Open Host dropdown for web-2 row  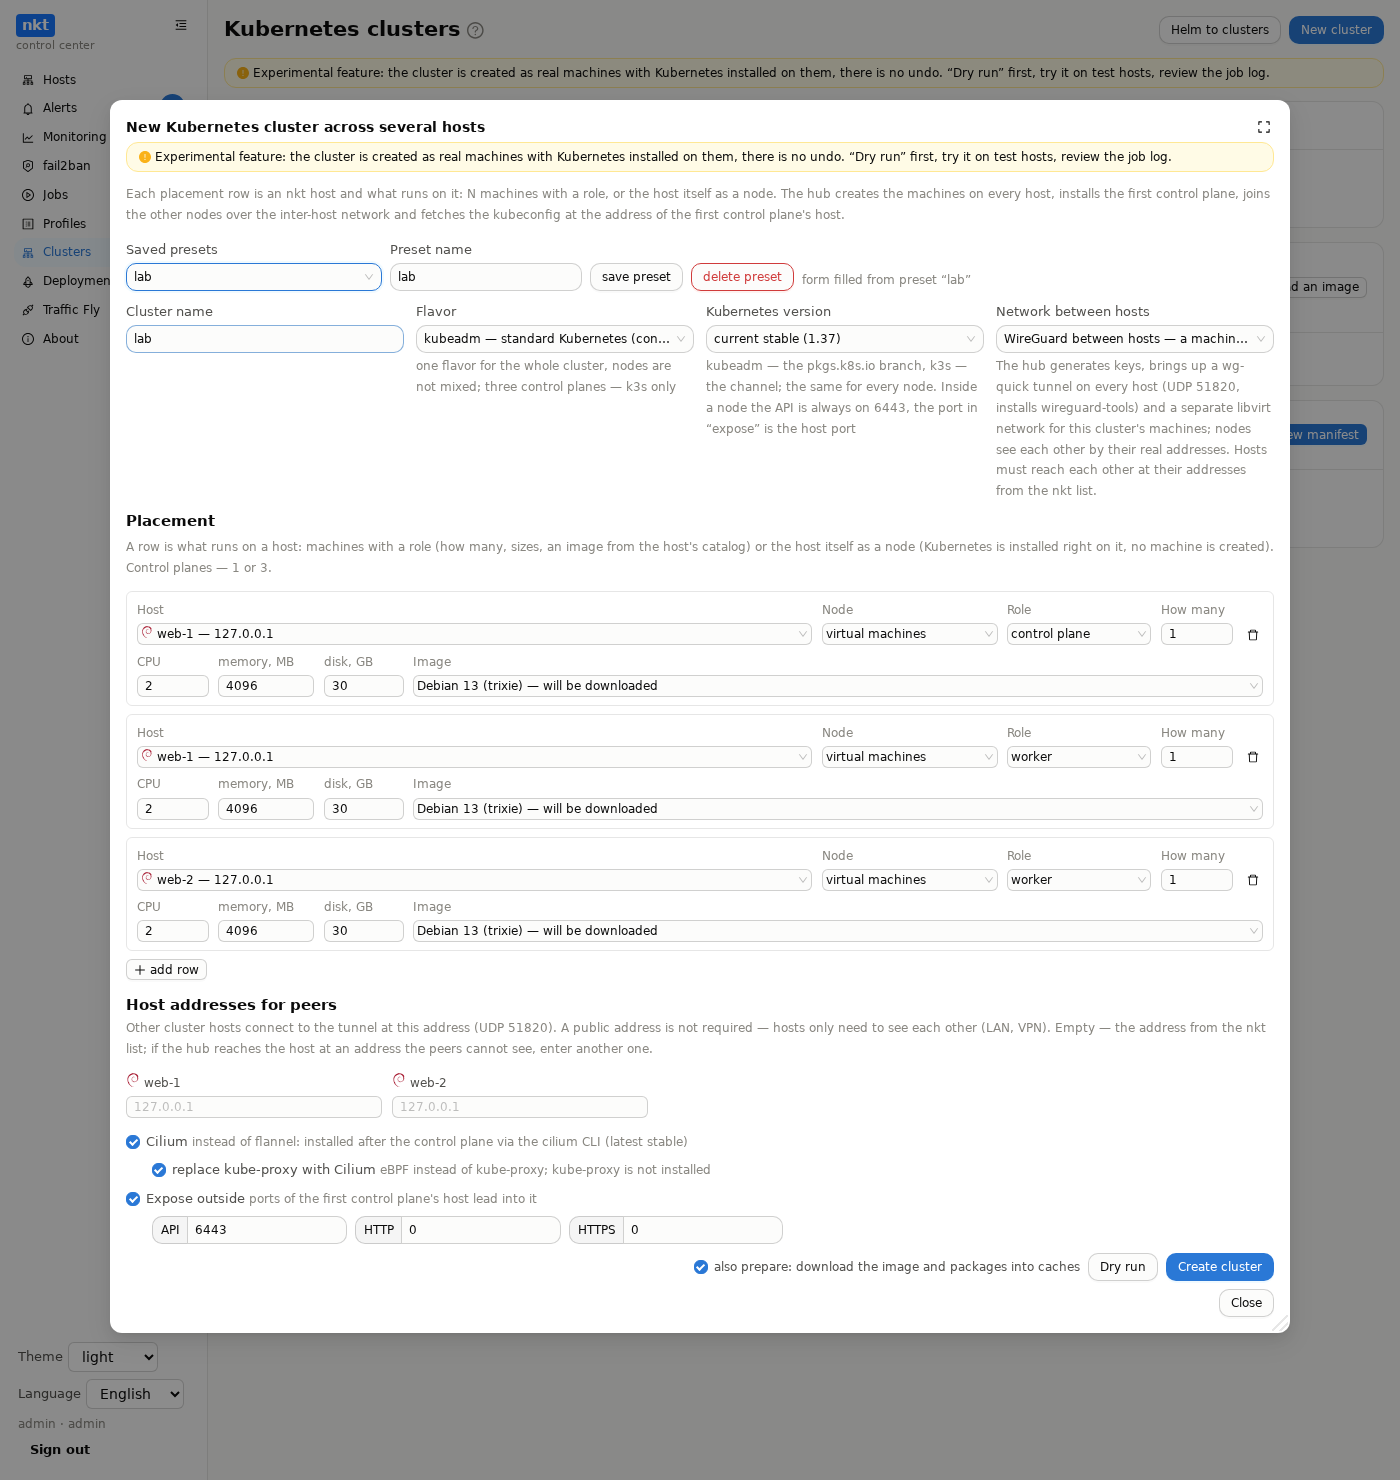pos(474,880)
